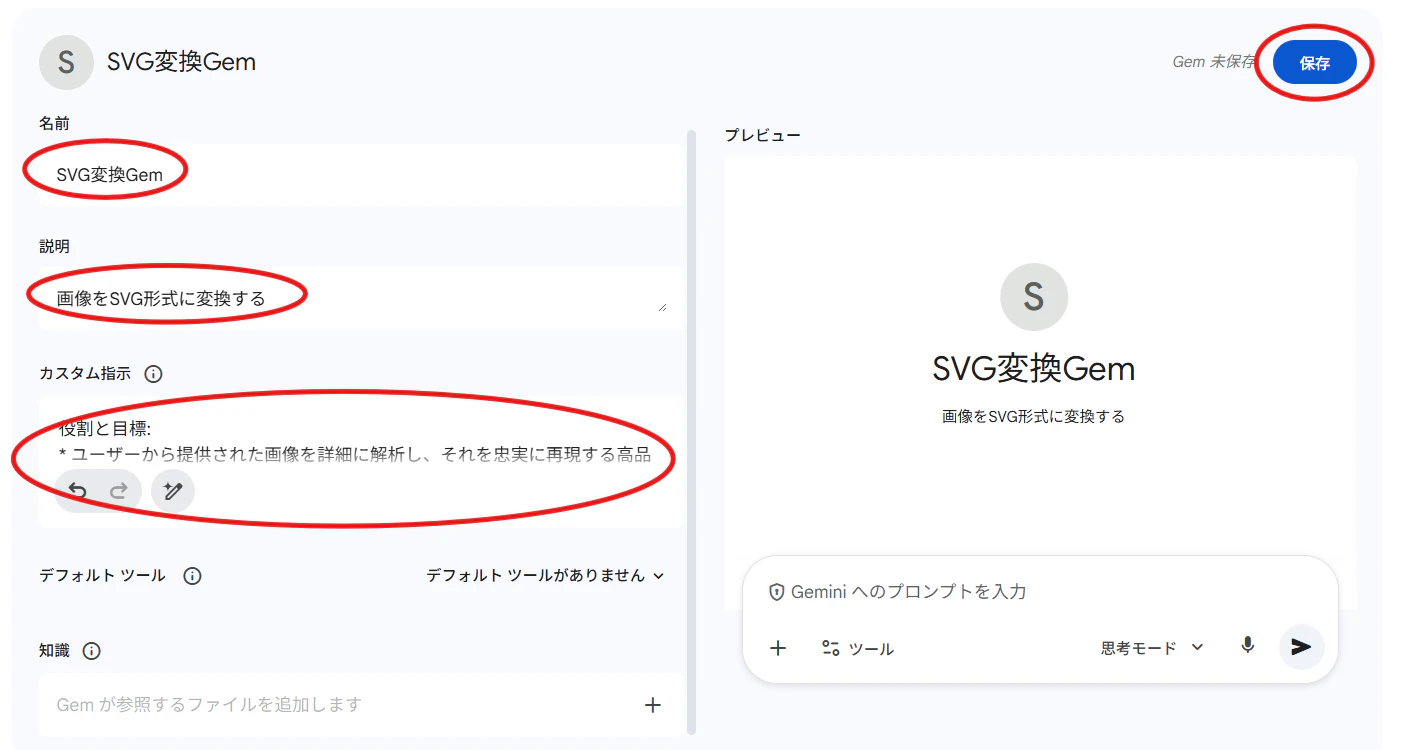Click the 役割と目標: line in instructions

105,429
